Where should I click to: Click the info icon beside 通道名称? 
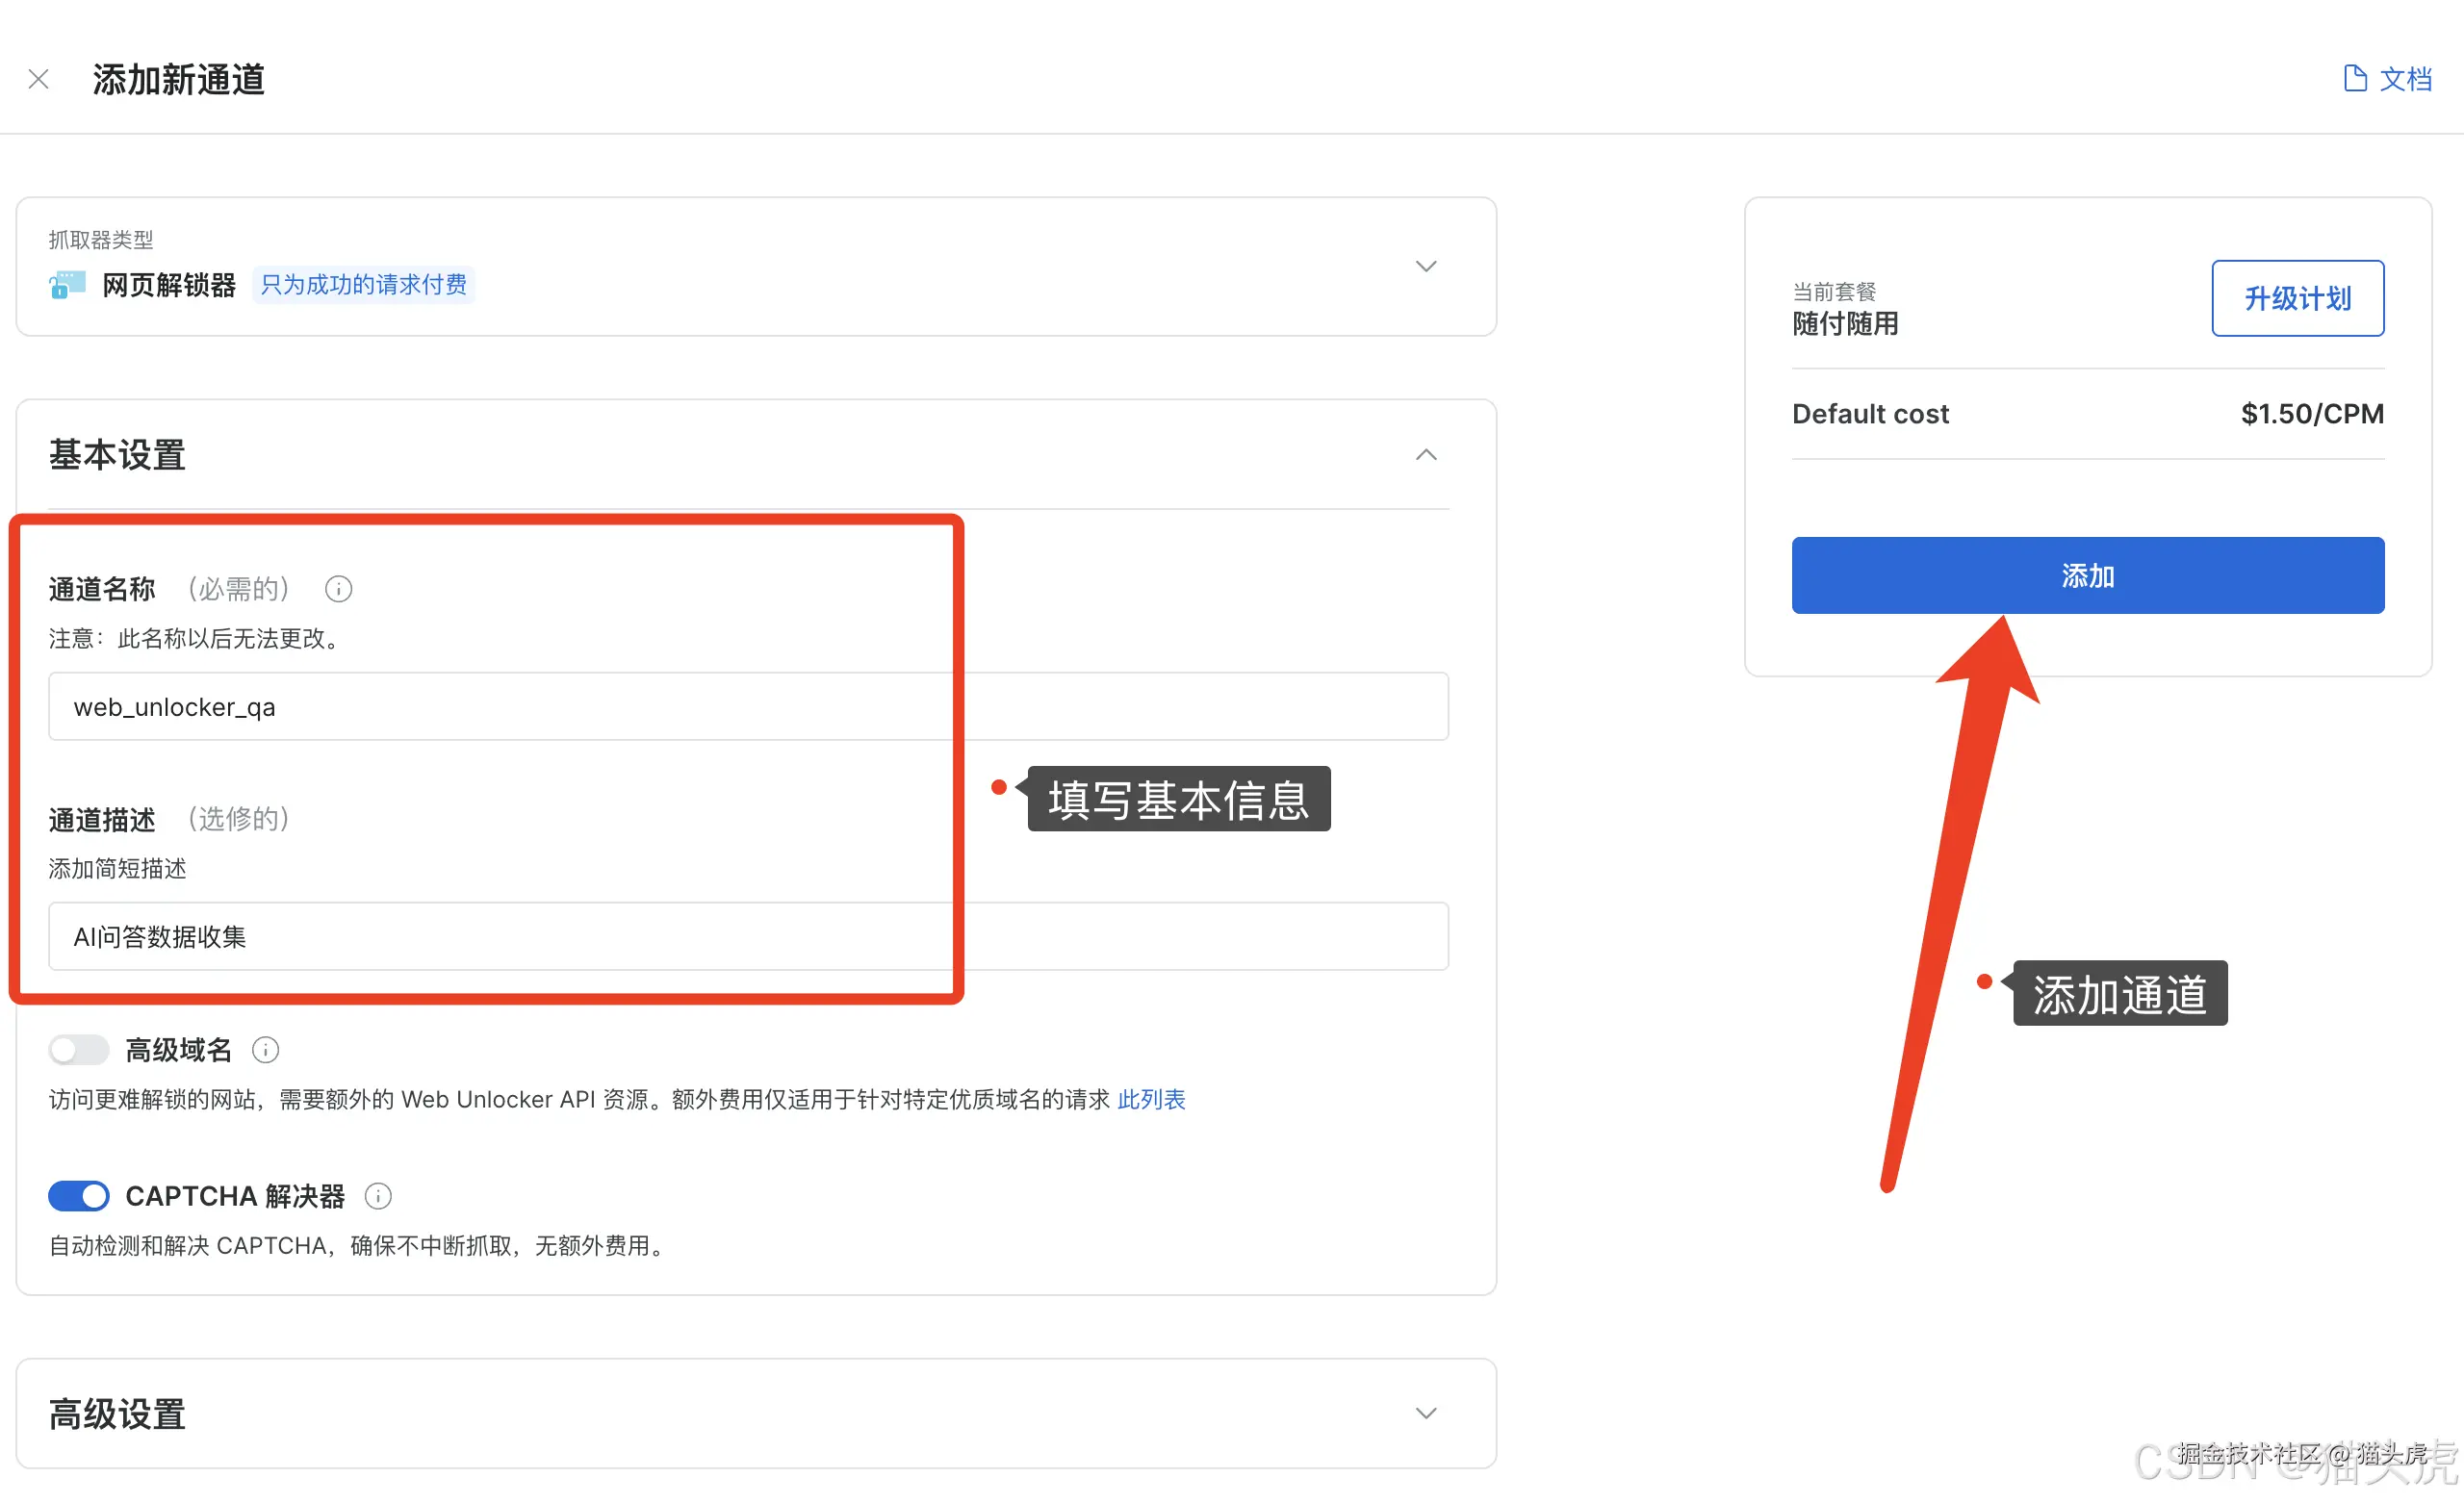click(338, 589)
